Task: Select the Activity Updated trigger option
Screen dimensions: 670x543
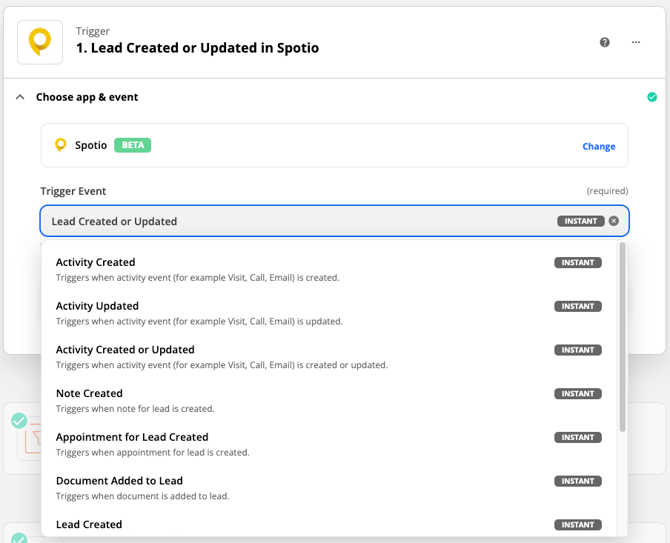Action: (x=329, y=313)
